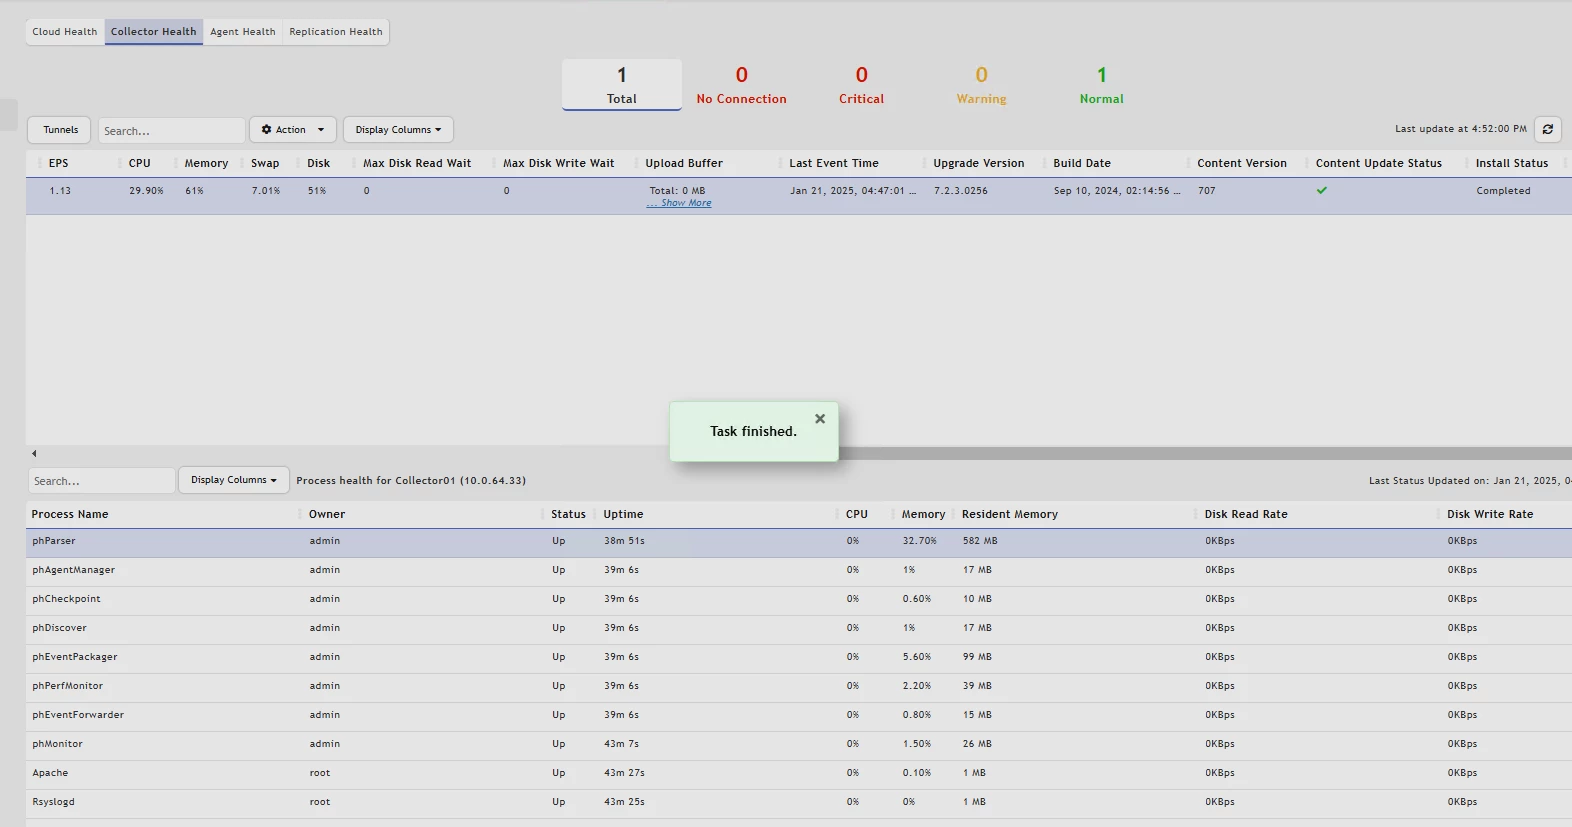
Task: Click the horizontal scrollbar of the collector table
Action: [1205, 453]
